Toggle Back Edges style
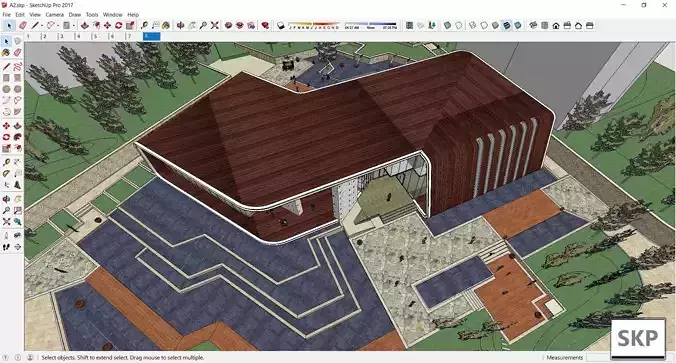Viewport: 676px width, 363px height. click(458, 25)
